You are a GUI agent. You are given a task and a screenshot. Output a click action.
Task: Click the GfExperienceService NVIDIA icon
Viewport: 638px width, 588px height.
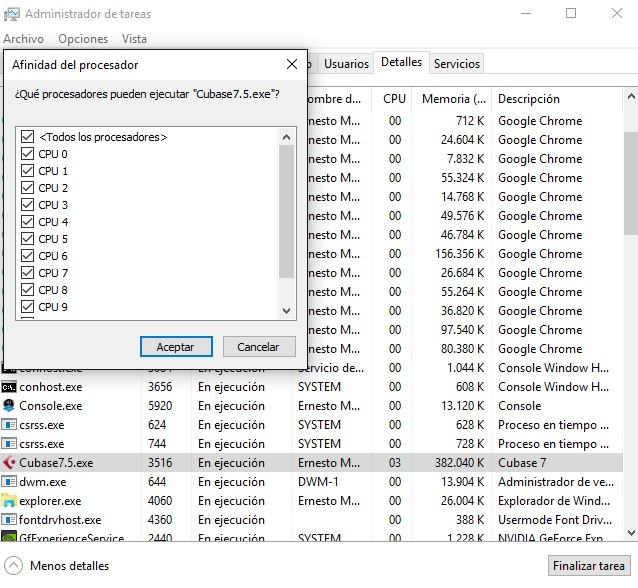pos(9,539)
